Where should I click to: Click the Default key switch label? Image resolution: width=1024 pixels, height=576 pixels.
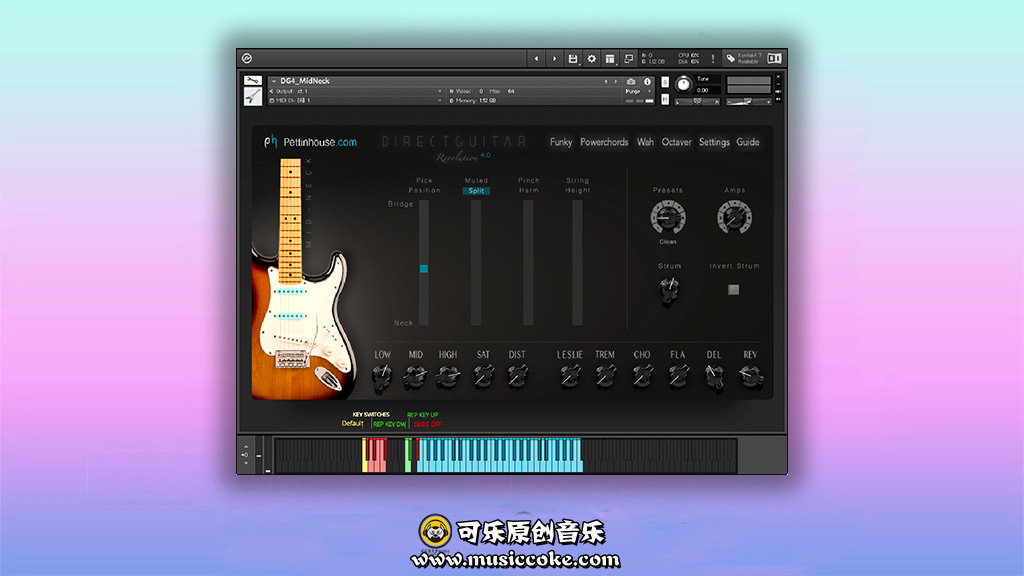(x=352, y=424)
